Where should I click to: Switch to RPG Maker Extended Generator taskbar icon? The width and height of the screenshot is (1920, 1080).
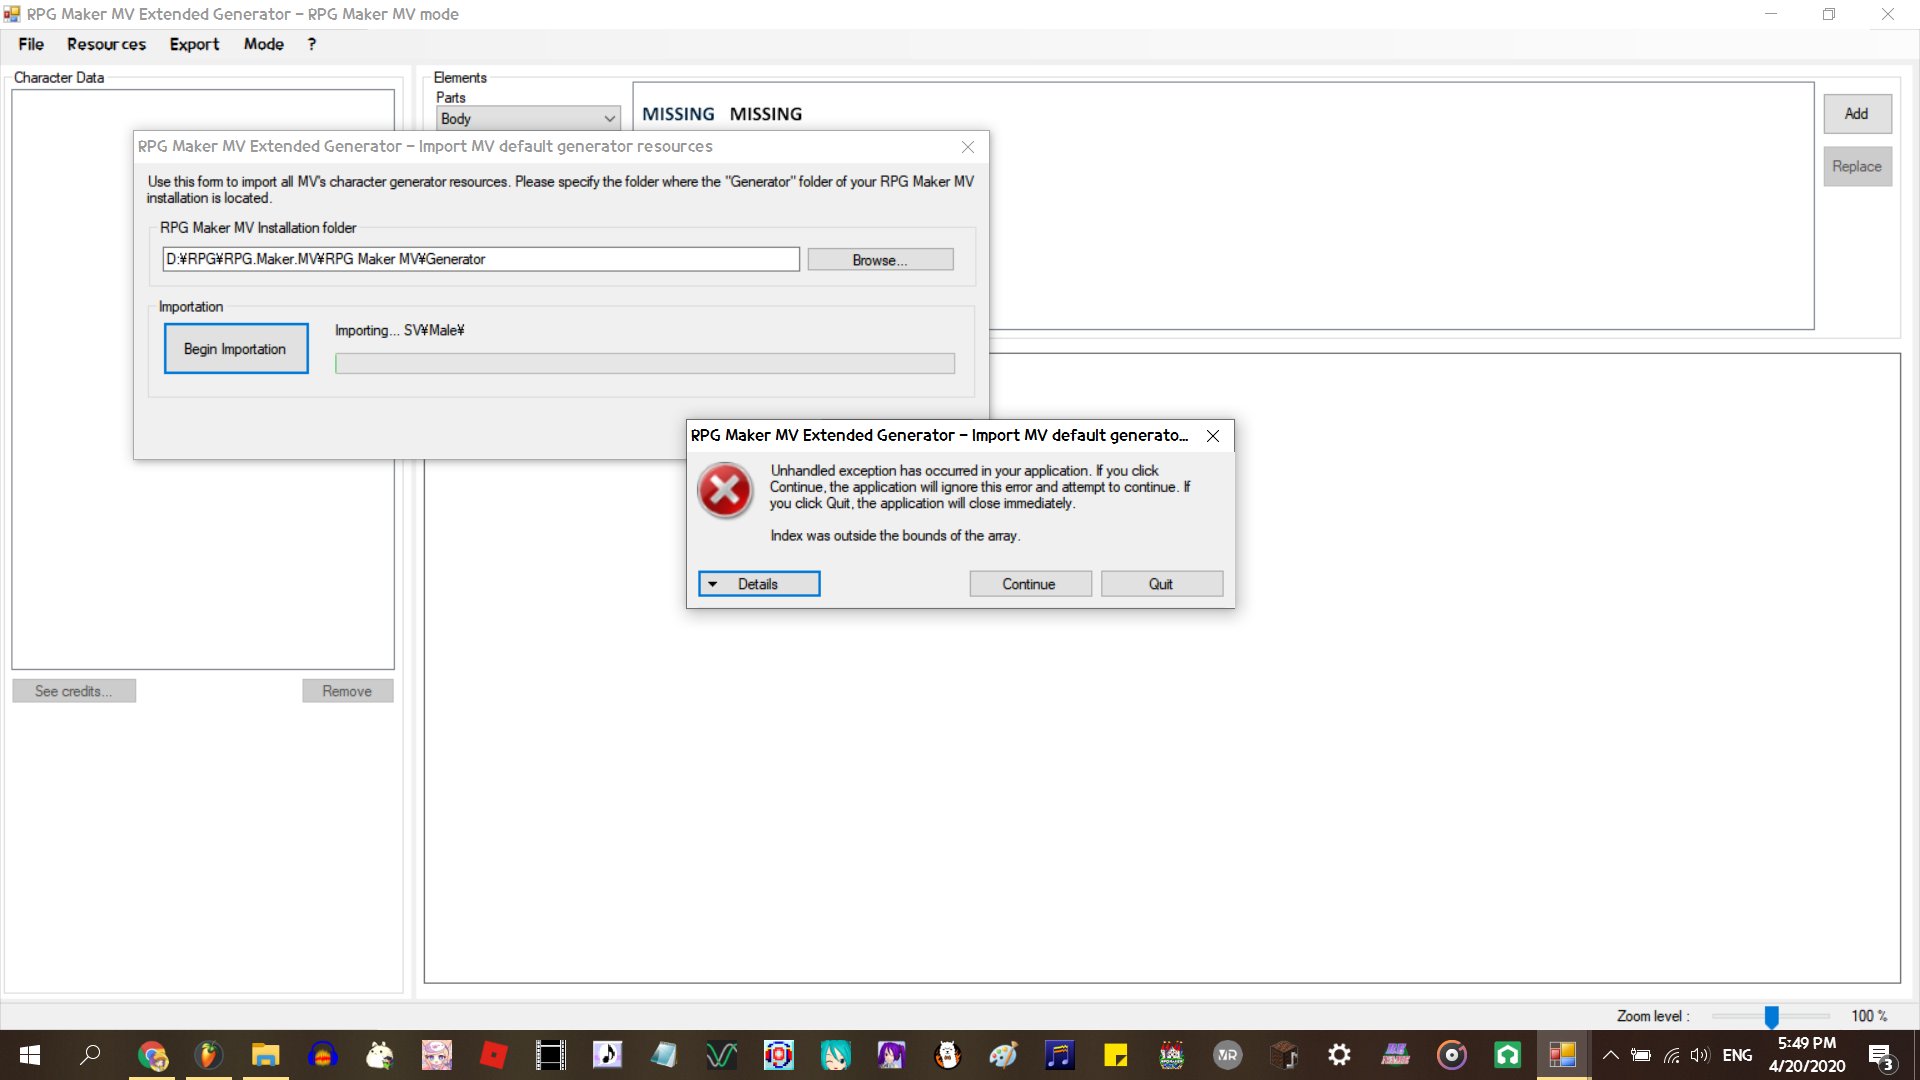1563,1055
